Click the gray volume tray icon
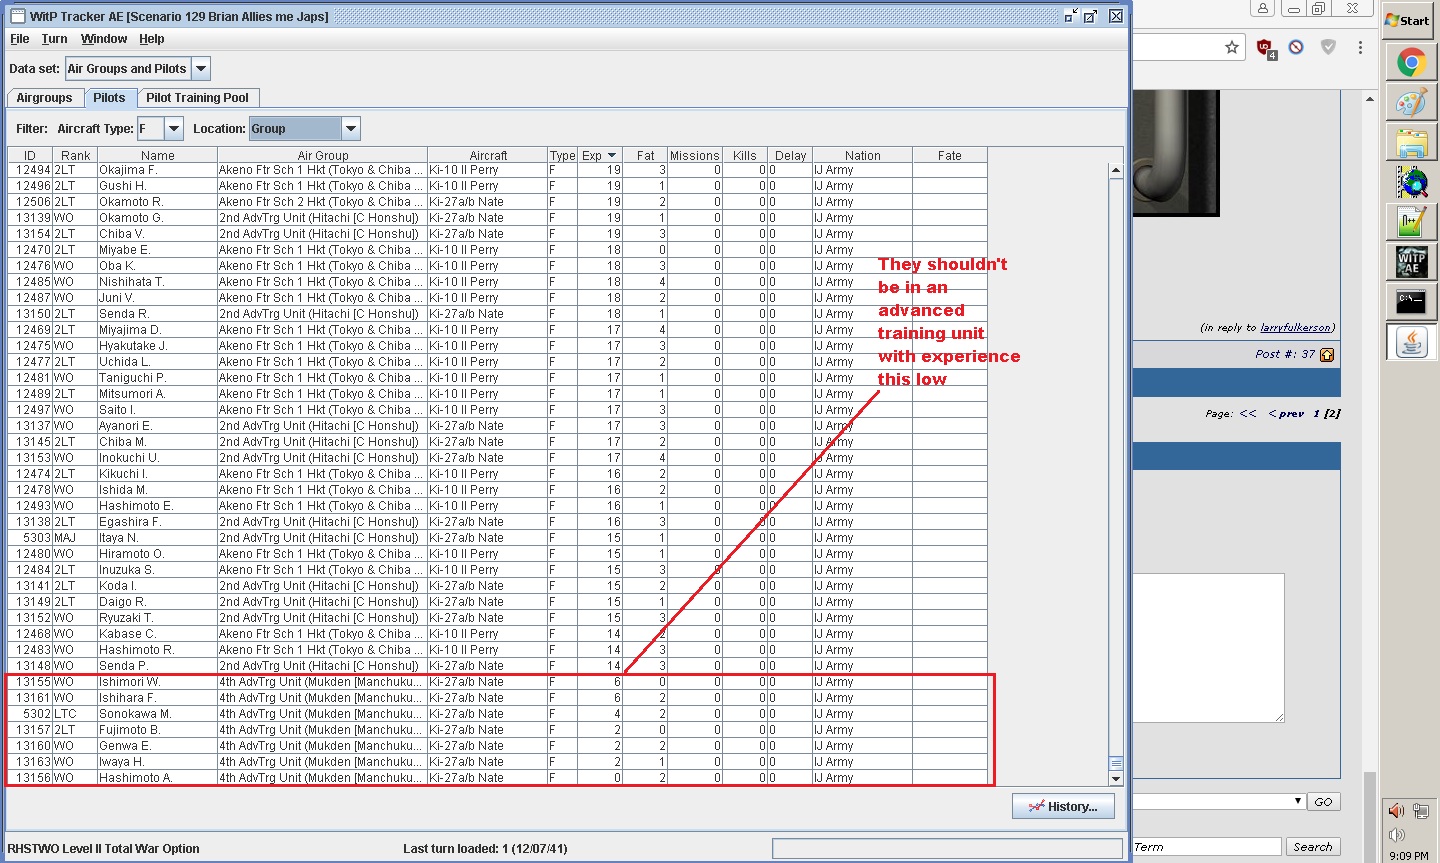This screenshot has height=863, width=1440. click(1397, 834)
